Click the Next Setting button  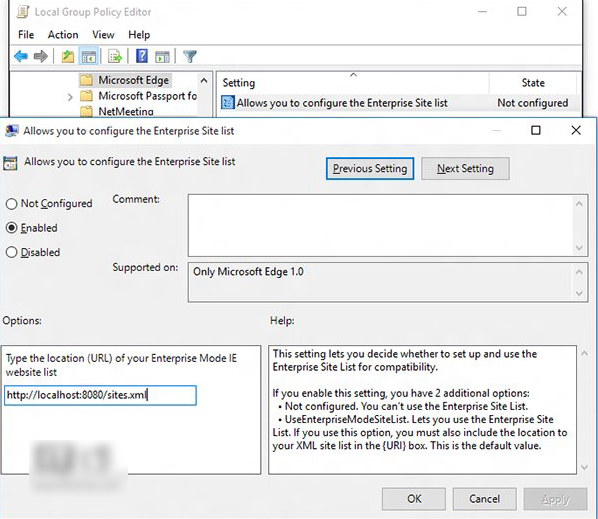(x=465, y=169)
